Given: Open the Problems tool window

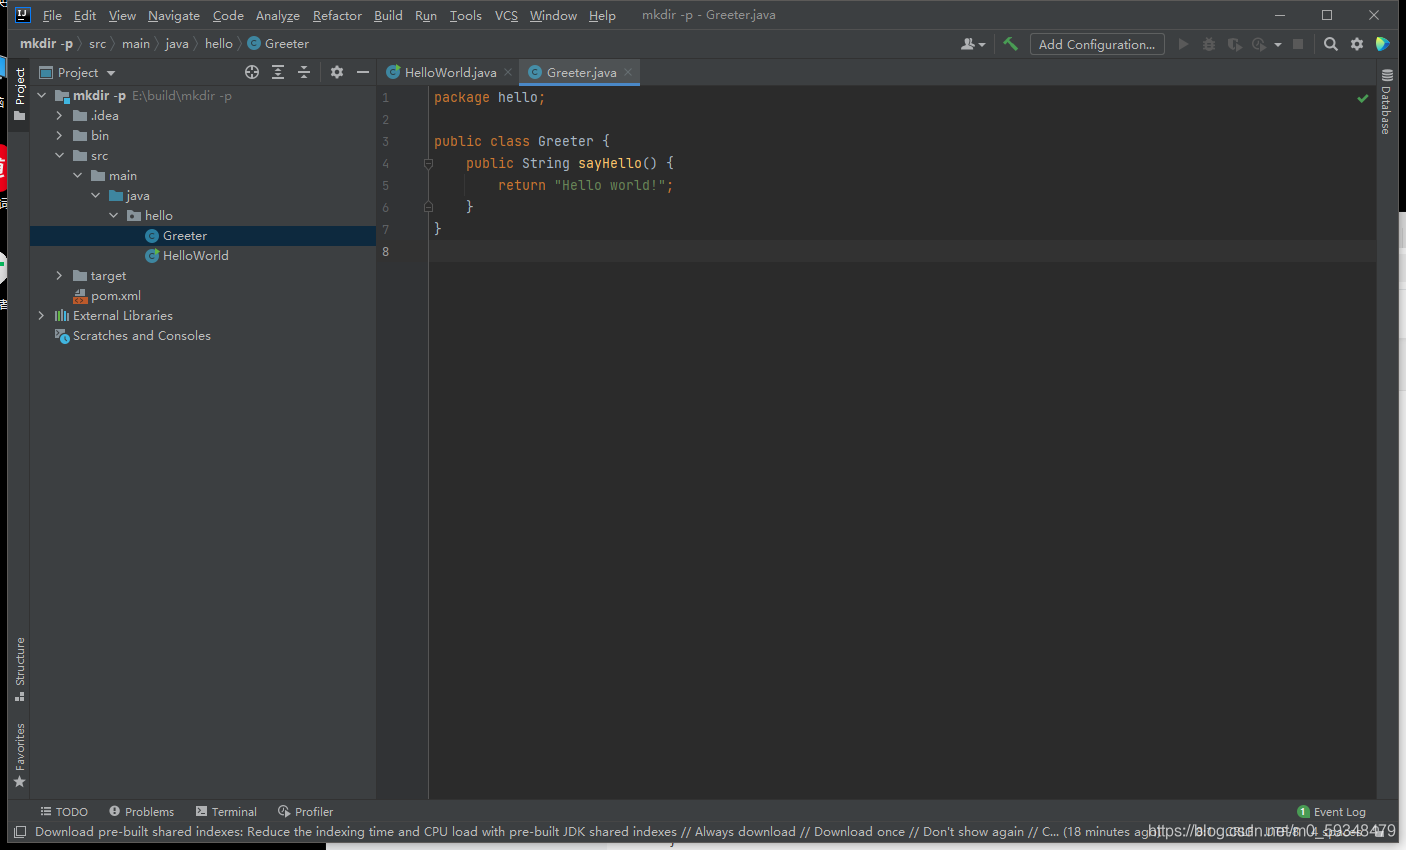Looking at the screenshot, I should (x=141, y=811).
